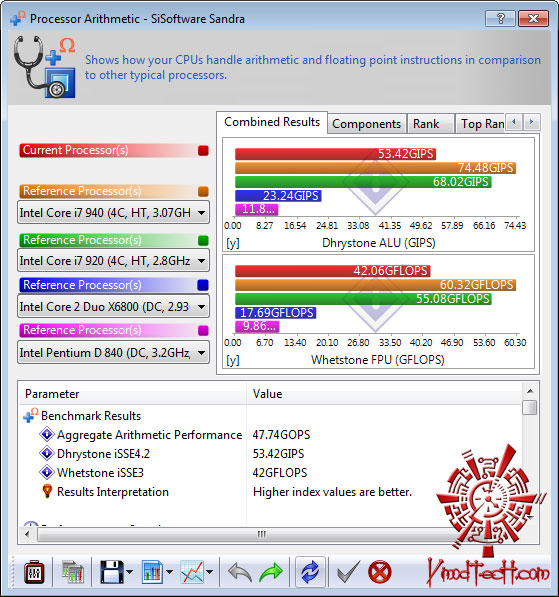Click the line graph chart icon
The height and width of the screenshot is (597, 559).
click(192, 572)
